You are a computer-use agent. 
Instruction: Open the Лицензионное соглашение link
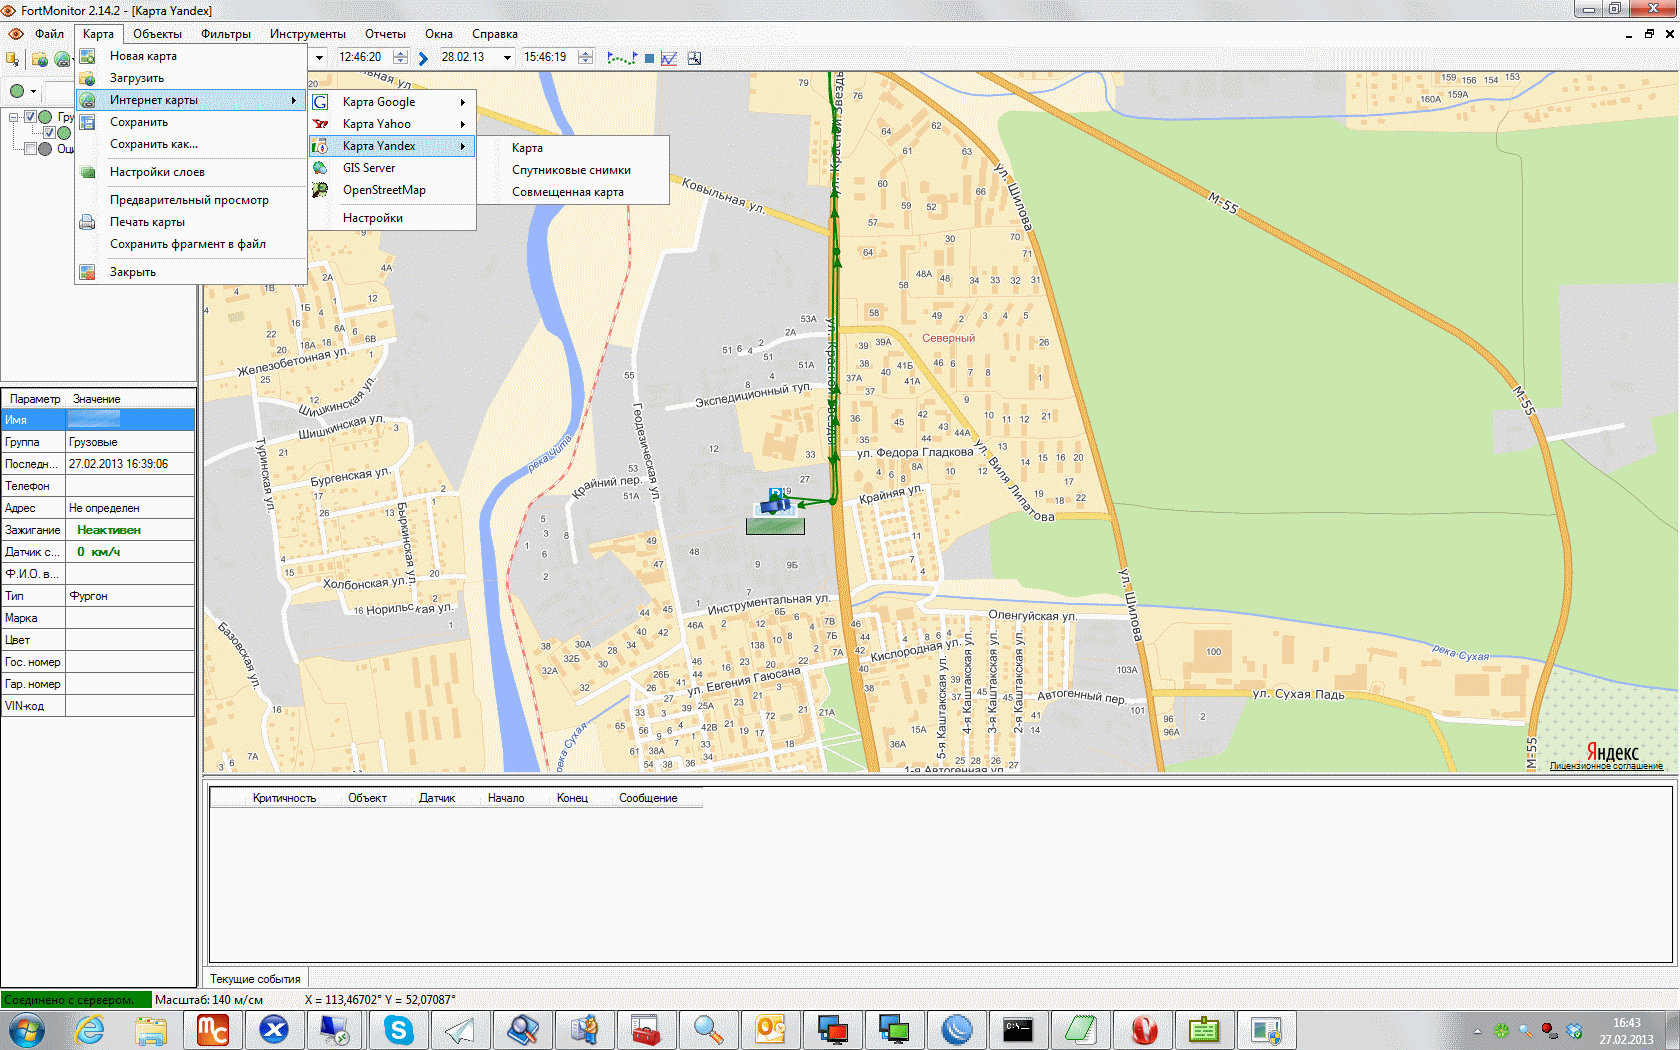click(x=1606, y=766)
